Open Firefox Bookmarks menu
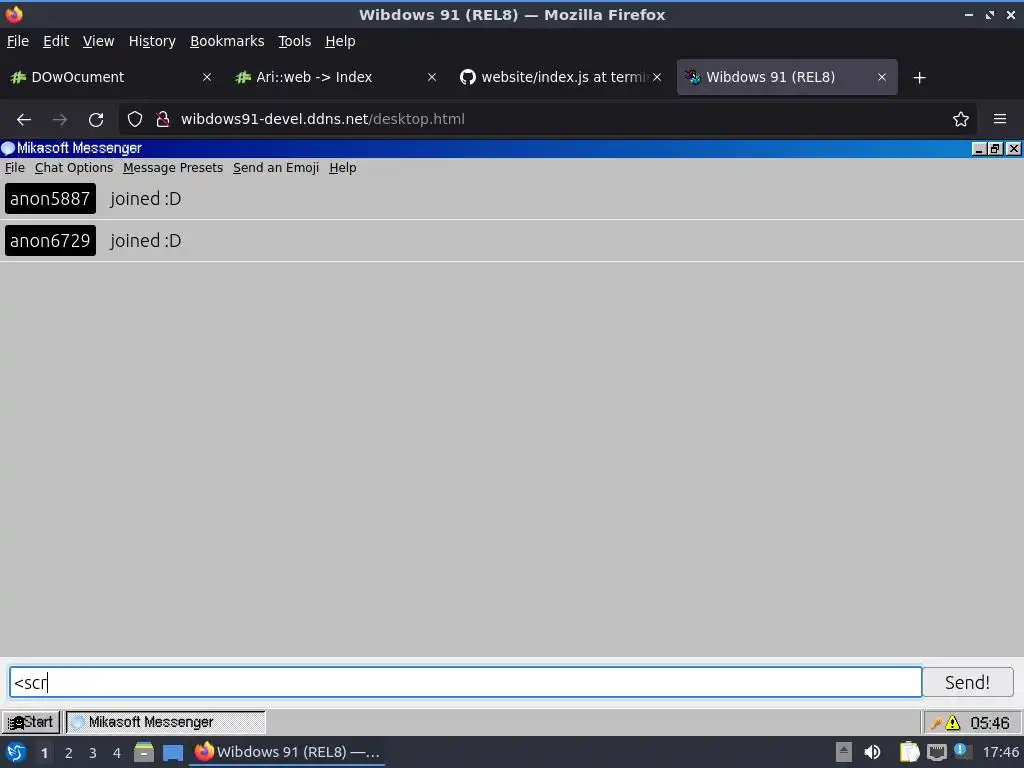 [x=227, y=41]
